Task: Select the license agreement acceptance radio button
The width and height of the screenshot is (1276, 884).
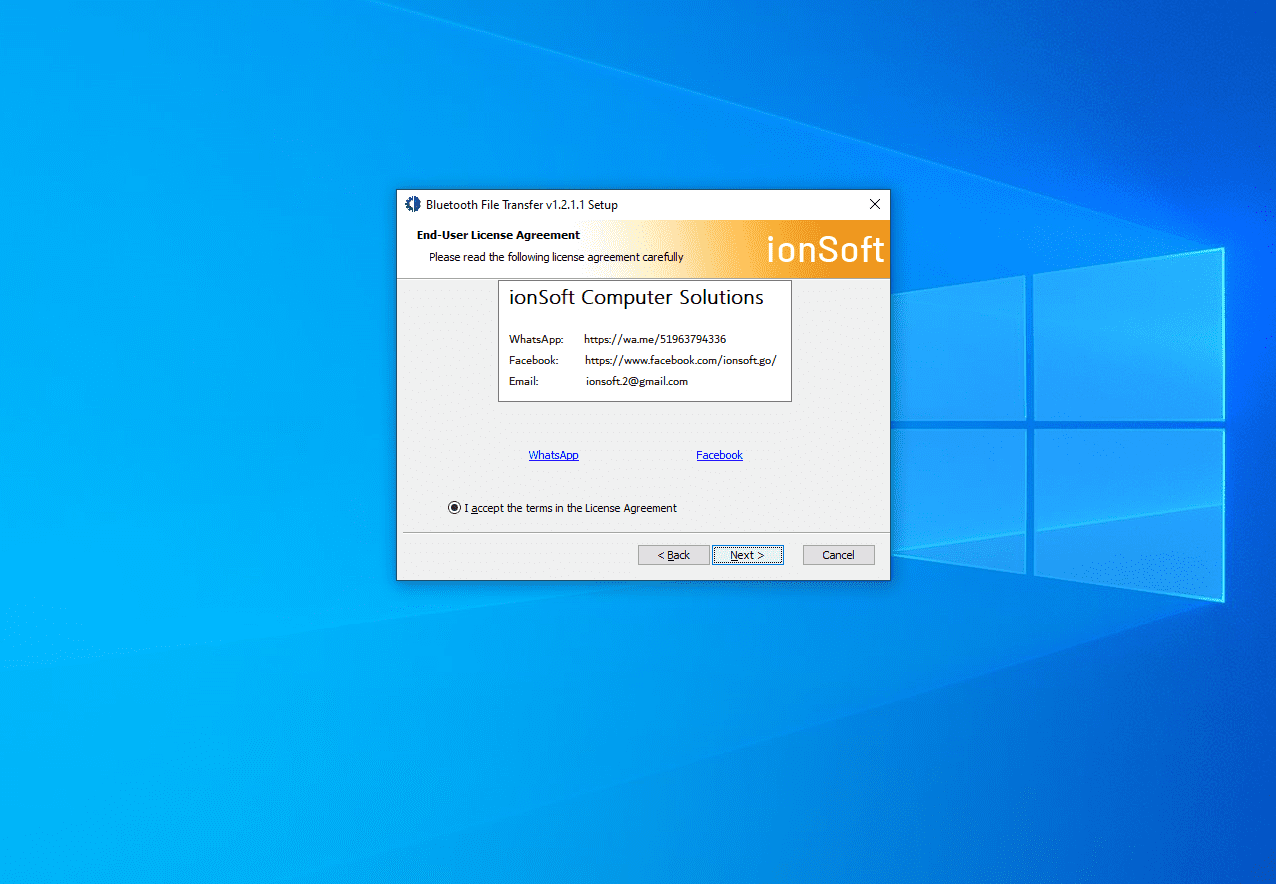Action: pos(455,508)
